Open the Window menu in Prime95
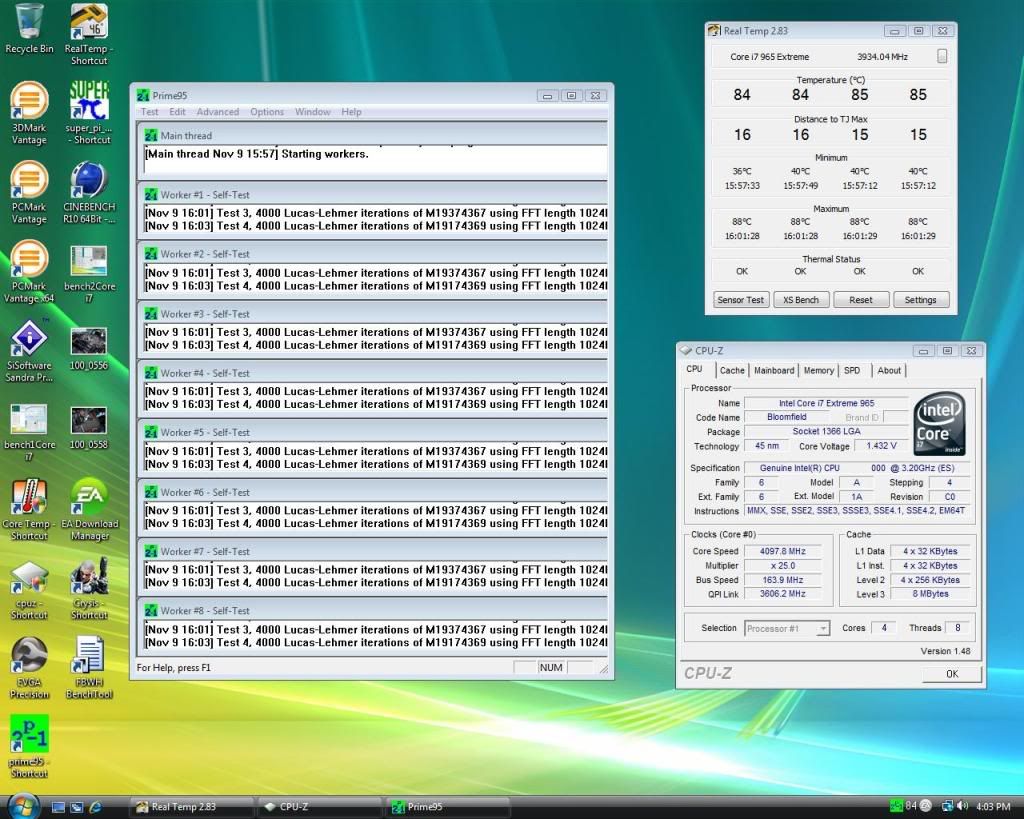The image size is (1024, 819). 313,112
